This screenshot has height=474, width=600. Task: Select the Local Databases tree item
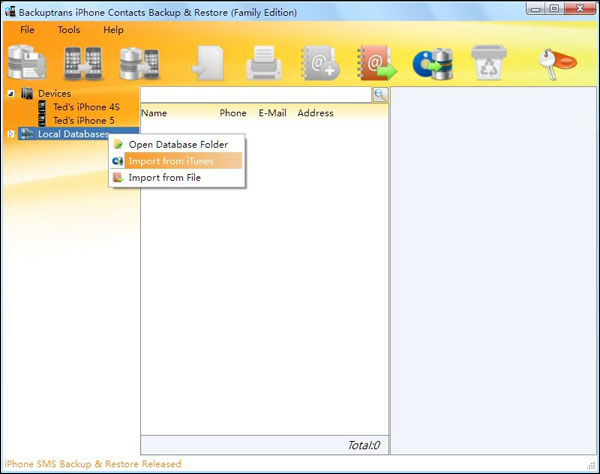[73, 134]
